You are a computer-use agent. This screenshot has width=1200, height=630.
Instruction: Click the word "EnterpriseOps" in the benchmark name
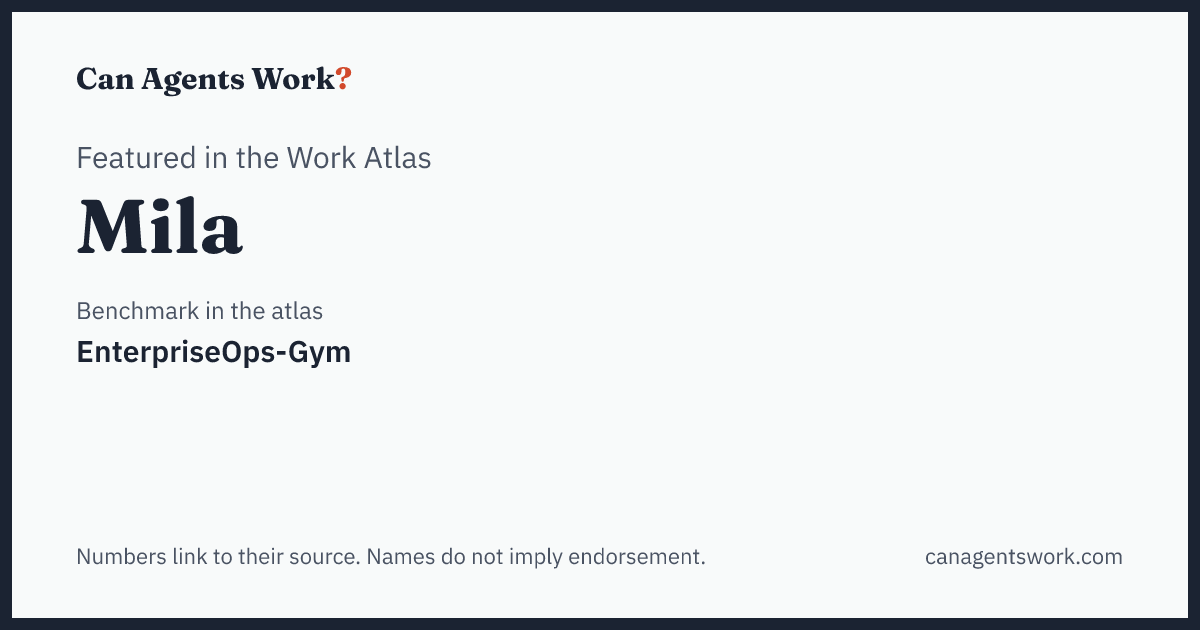(176, 353)
